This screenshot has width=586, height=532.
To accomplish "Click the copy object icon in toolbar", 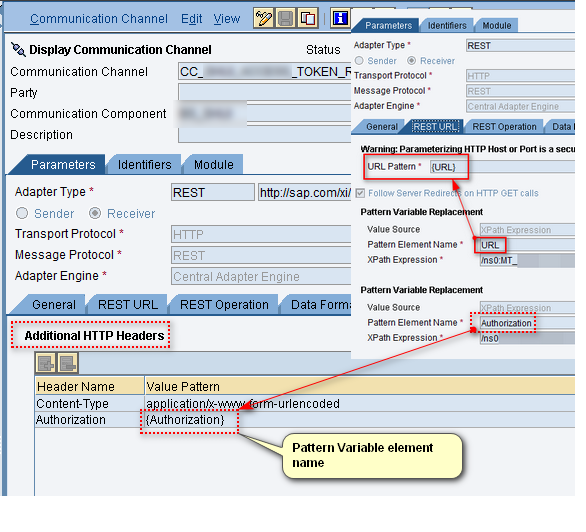I will [308, 18].
